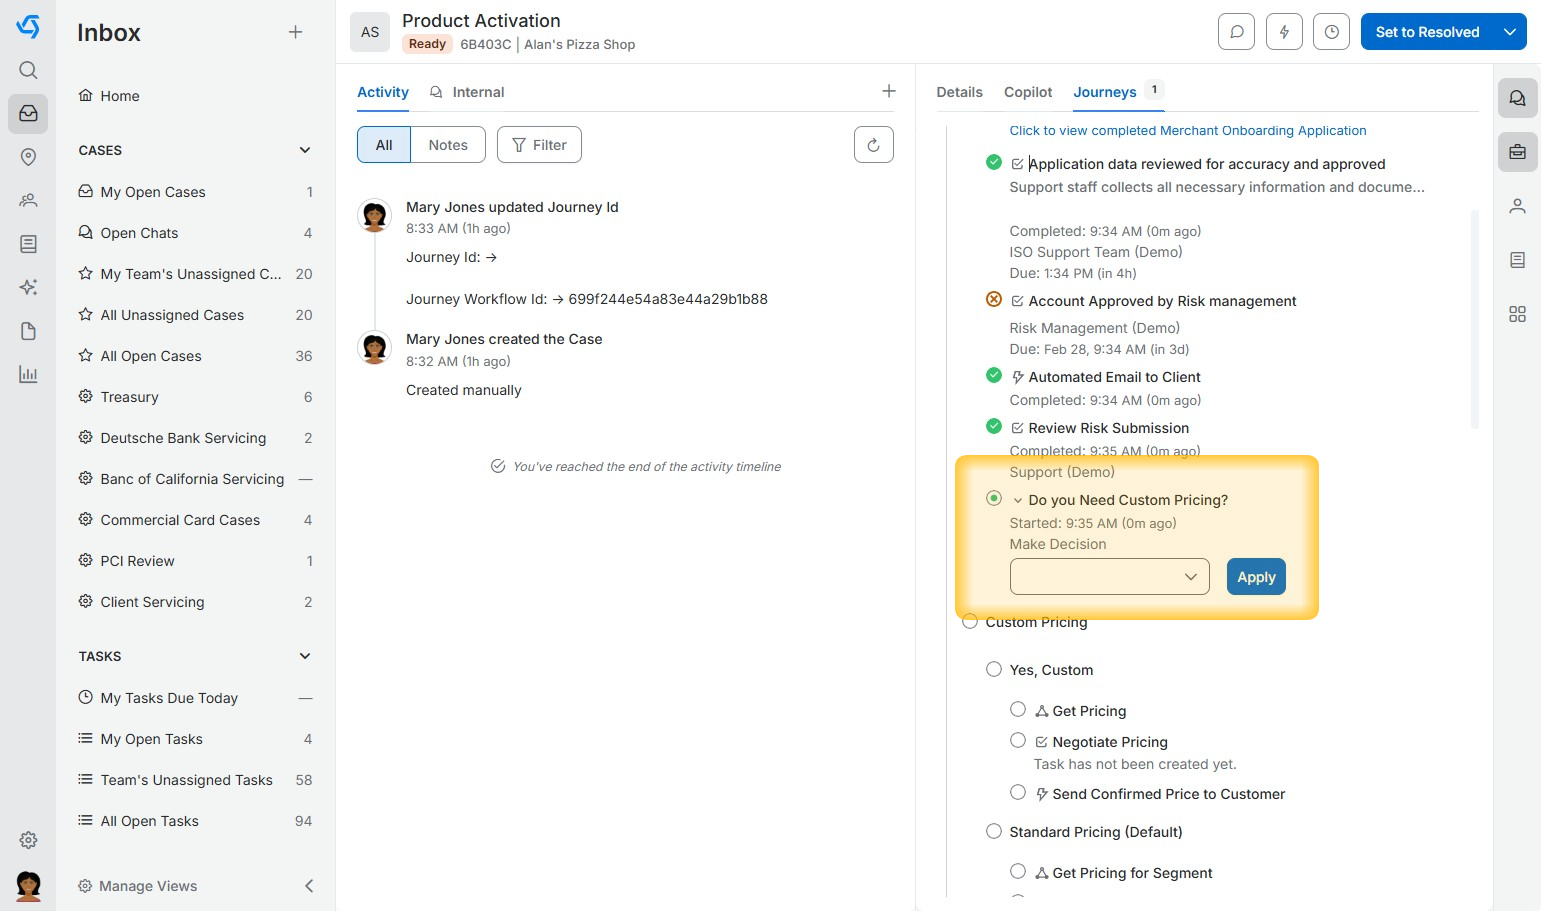Switch to the Internal tab
The height and width of the screenshot is (911, 1541).
[477, 92]
